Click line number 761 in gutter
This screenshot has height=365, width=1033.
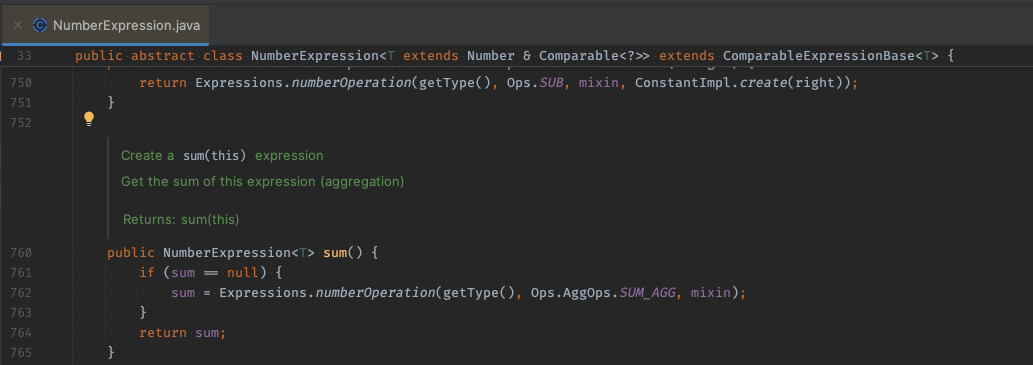click(x=21, y=272)
